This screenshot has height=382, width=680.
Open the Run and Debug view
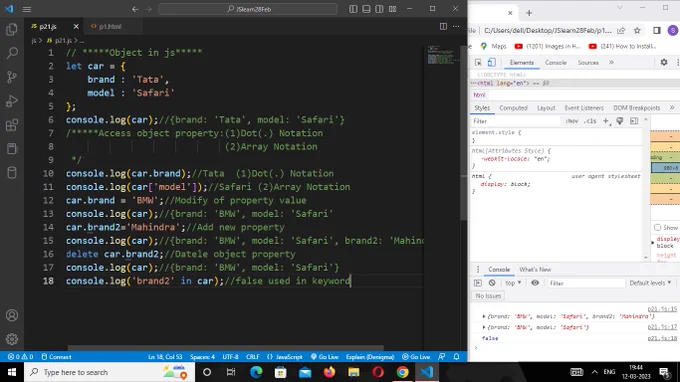(12, 101)
